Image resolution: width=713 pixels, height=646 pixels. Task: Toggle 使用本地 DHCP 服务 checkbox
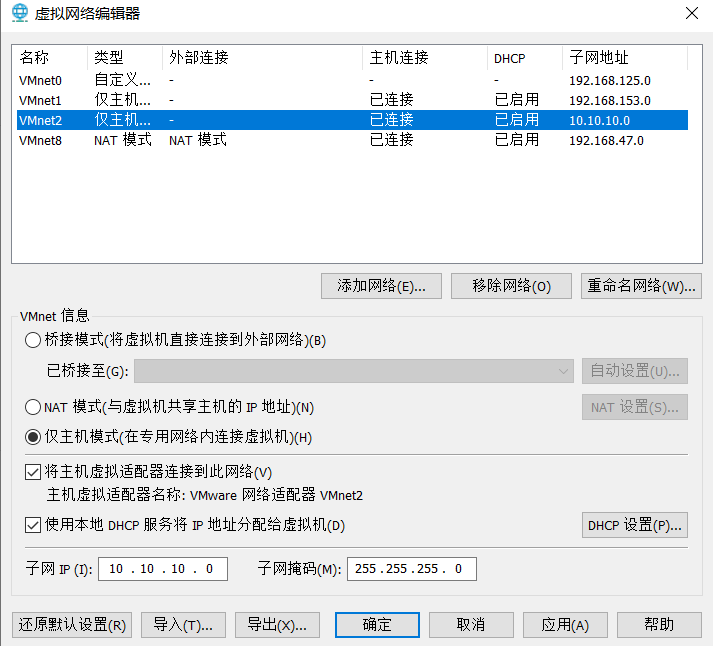[x=33, y=525]
